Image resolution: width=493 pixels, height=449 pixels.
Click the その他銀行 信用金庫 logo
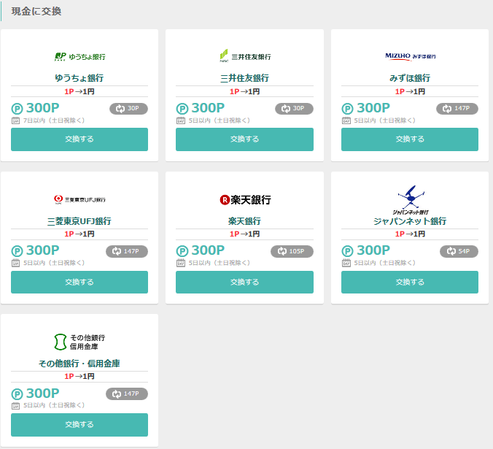pyautogui.click(x=80, y=342)
